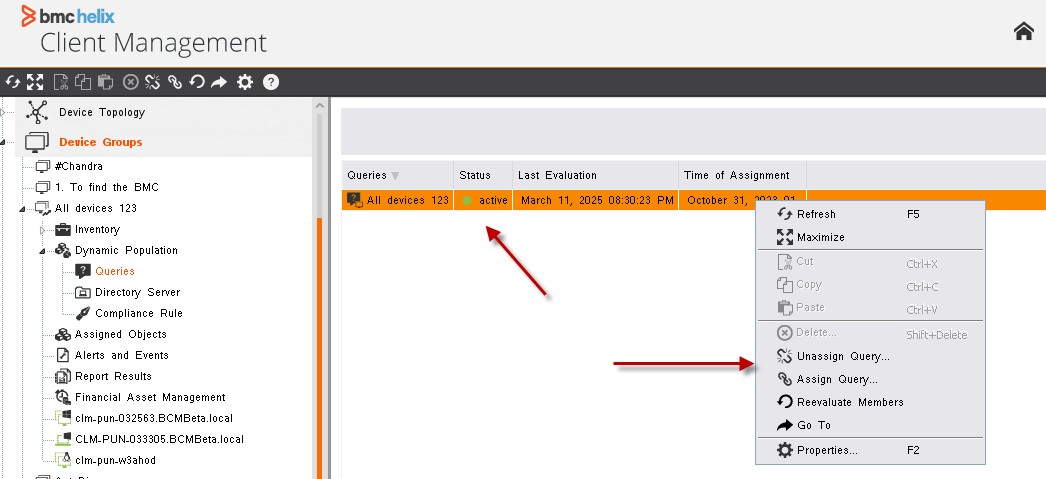
Task: Click the Refresh icon in the dark toolbar
Action: (13, 82)
